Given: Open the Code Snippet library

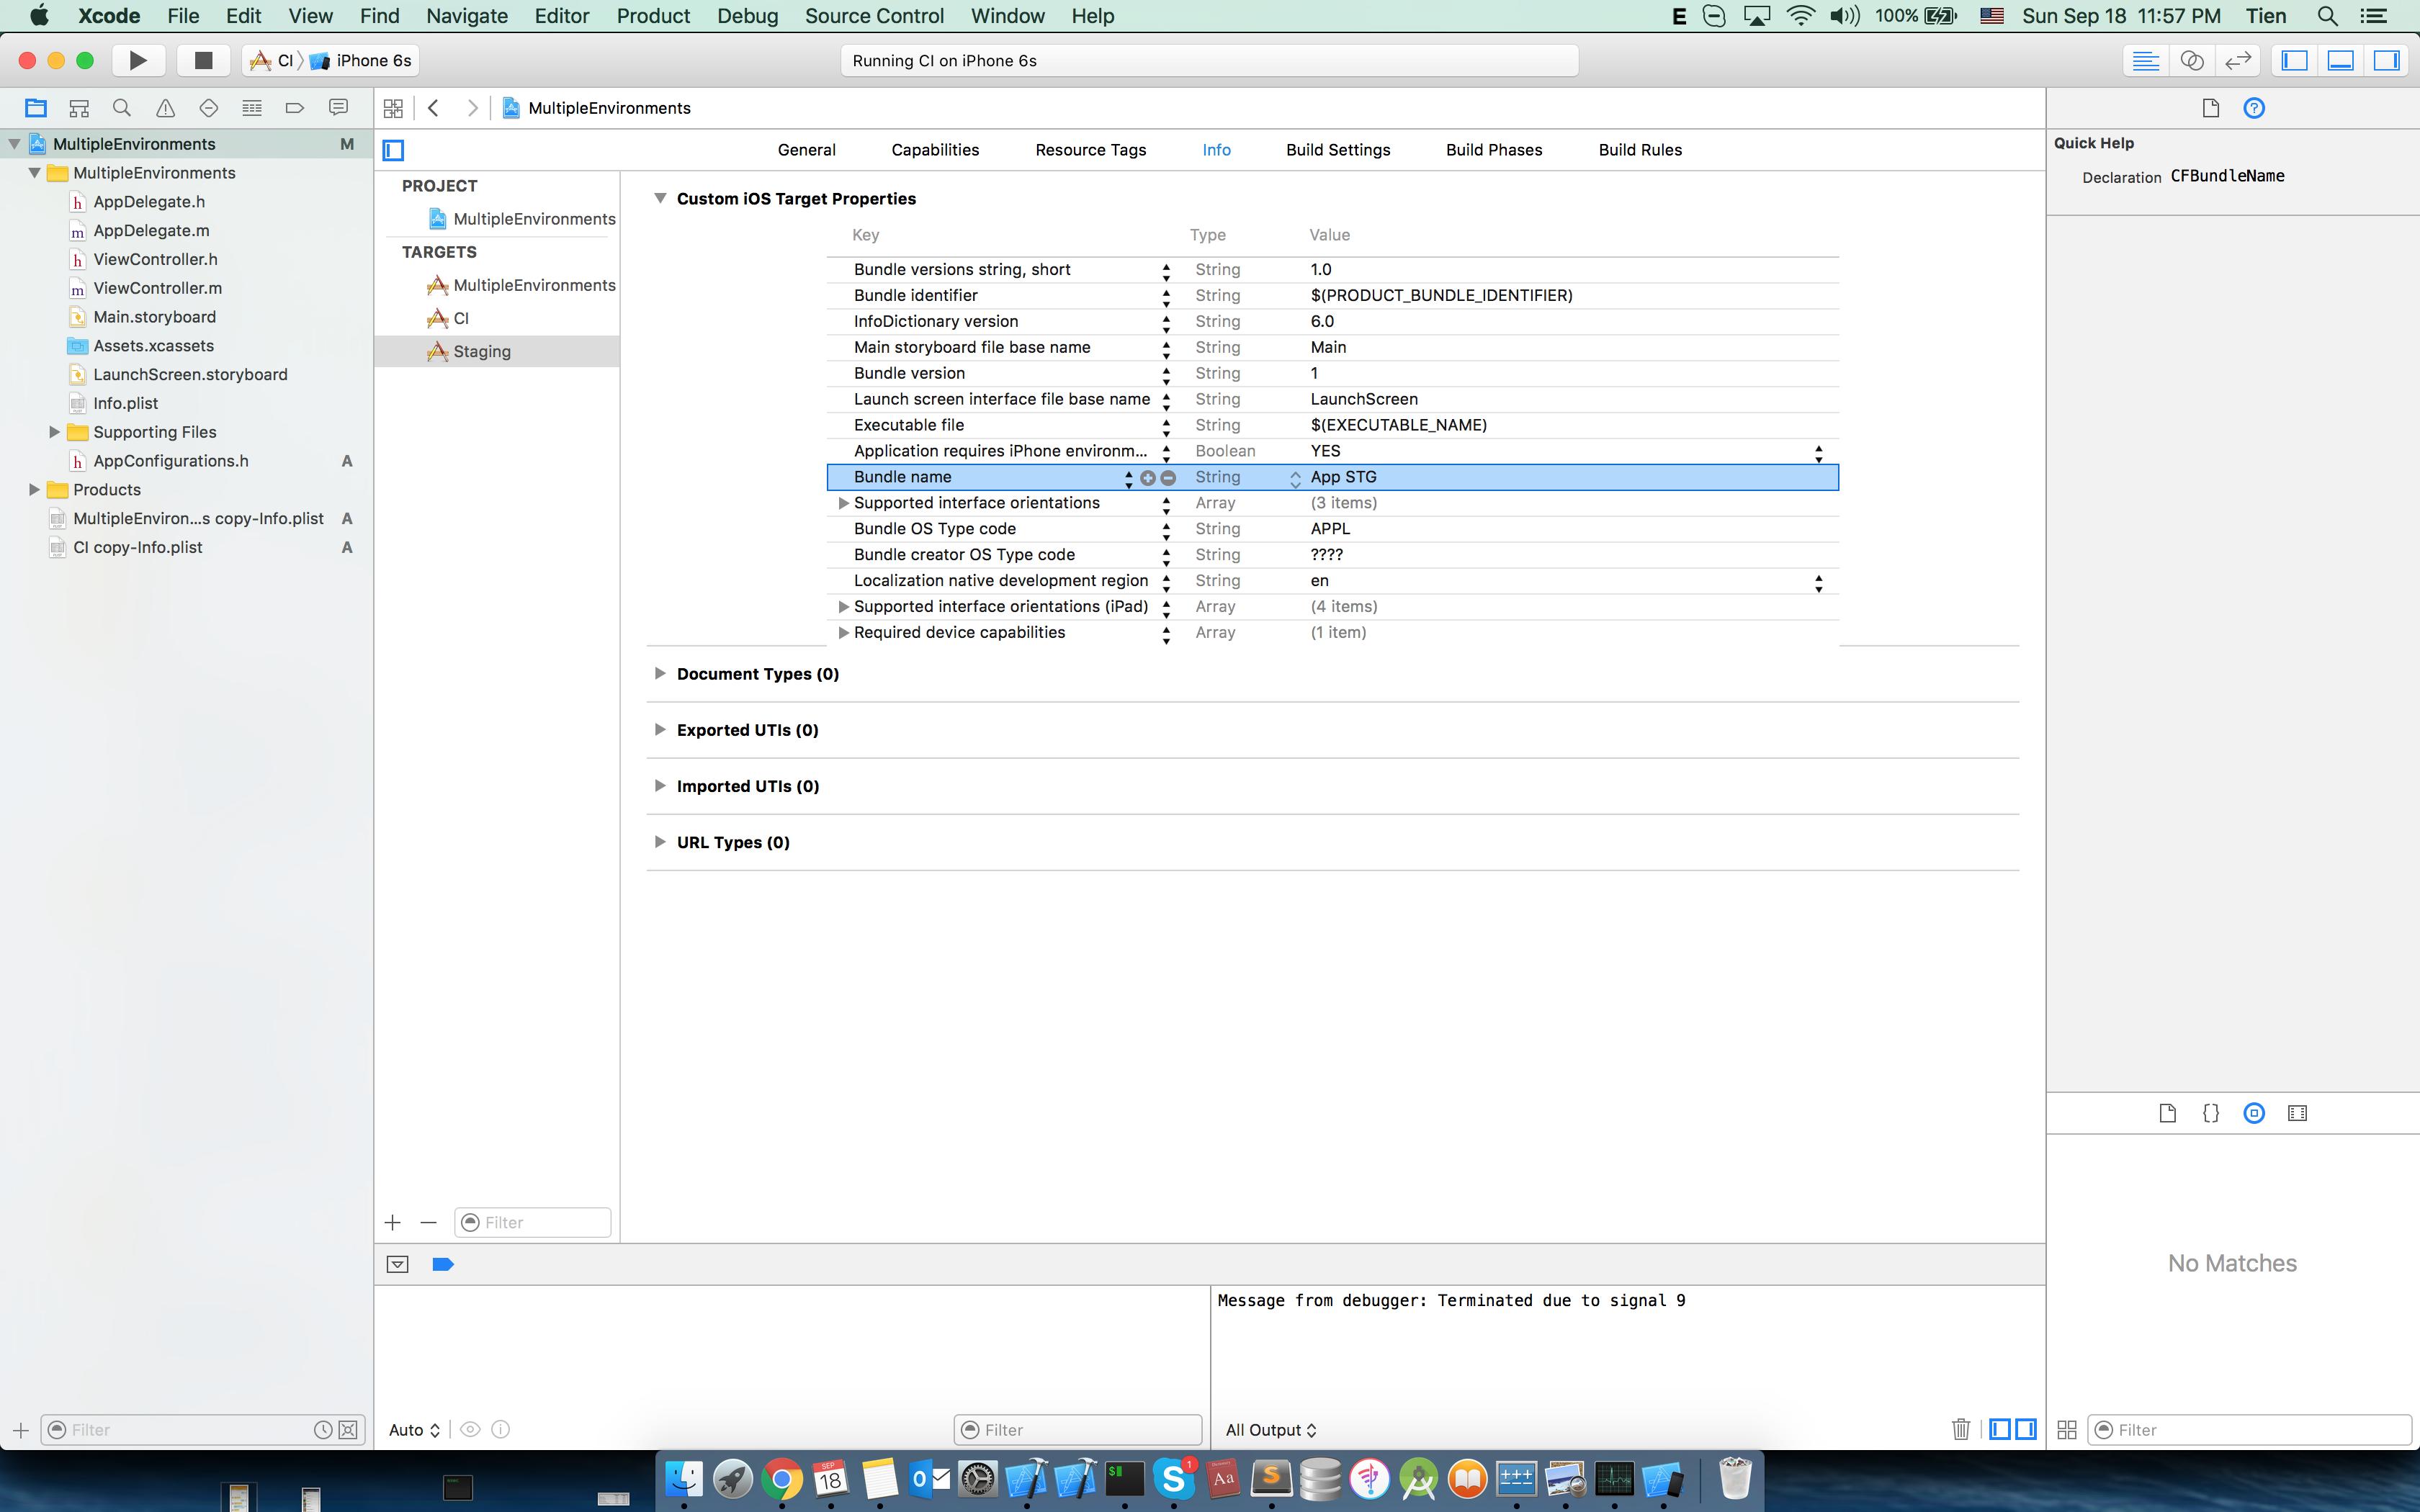Looking at the screenshot, I should click(2211, 1113).
